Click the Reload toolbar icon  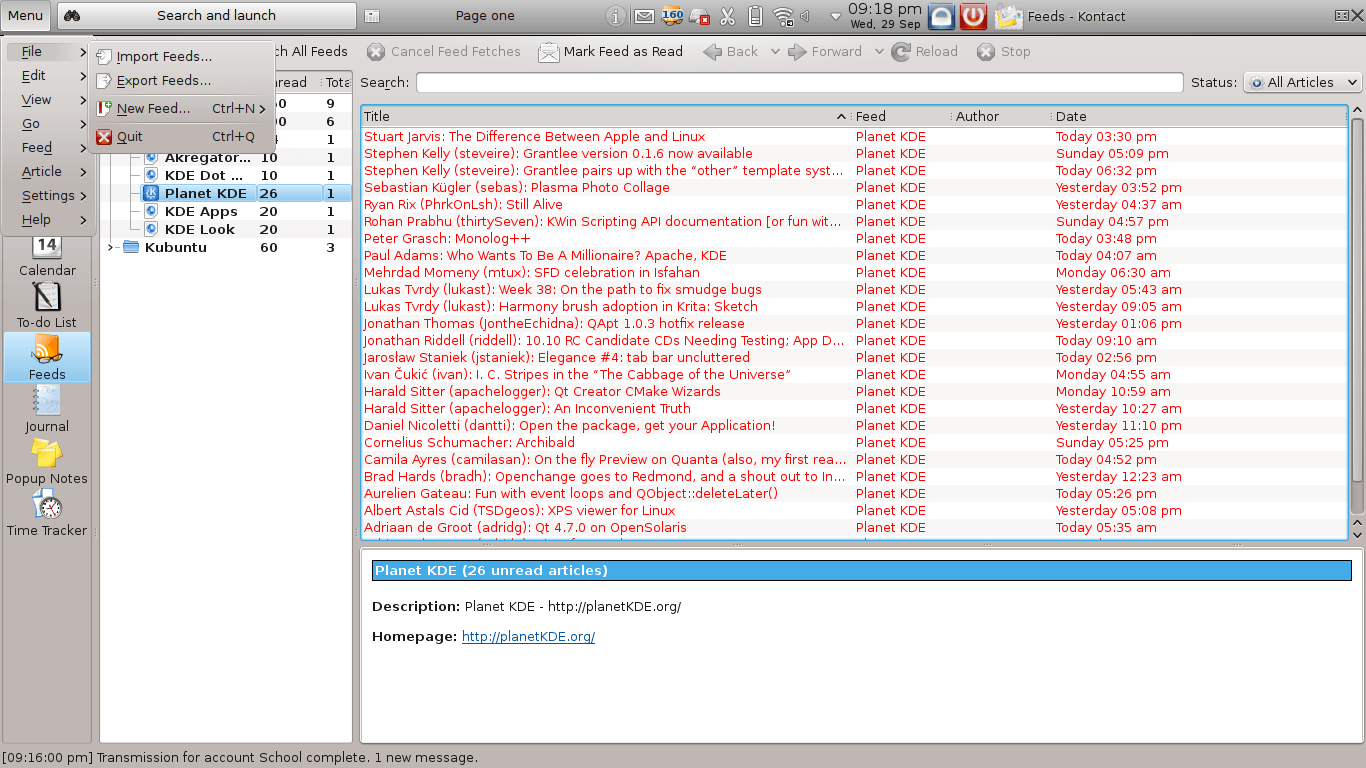pyautogui.click(x=901, y=52)
